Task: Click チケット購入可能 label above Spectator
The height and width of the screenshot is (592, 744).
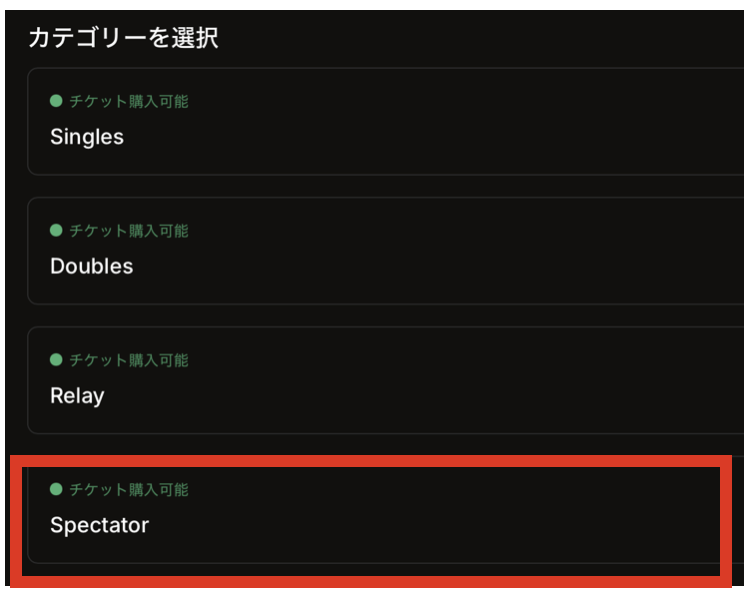Action: click(128, 489)
